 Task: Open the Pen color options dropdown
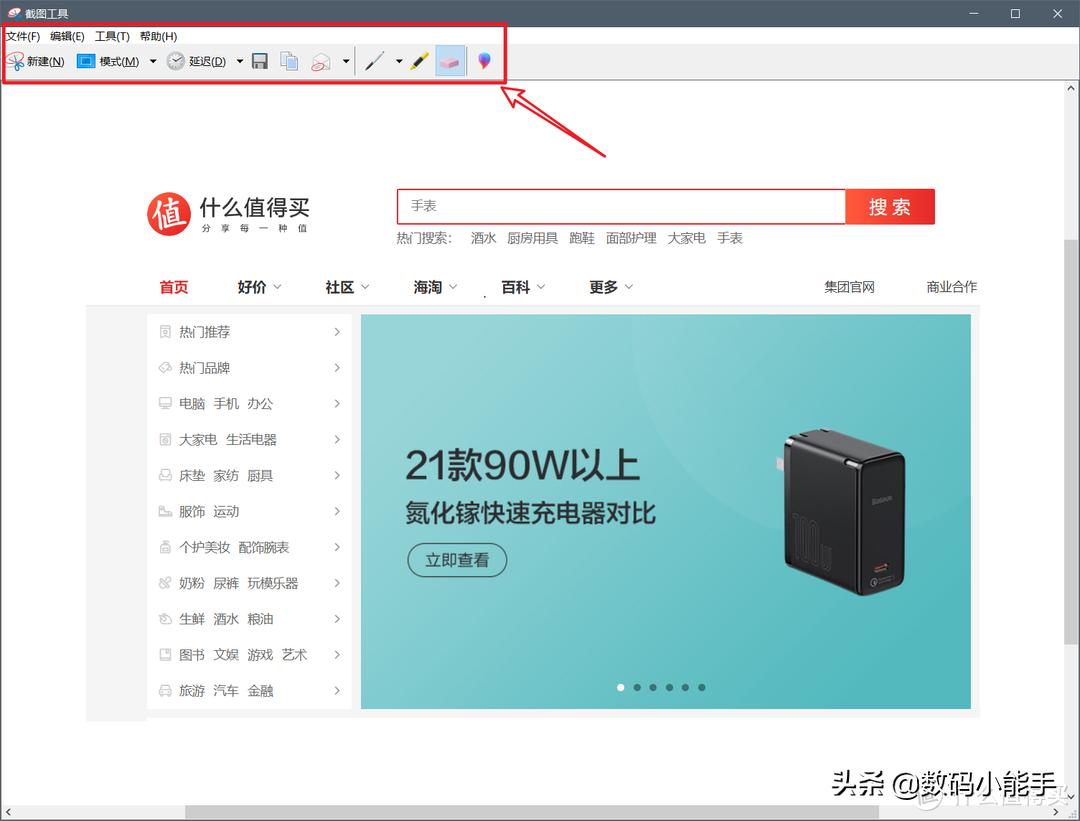click(x=398, y=60)
